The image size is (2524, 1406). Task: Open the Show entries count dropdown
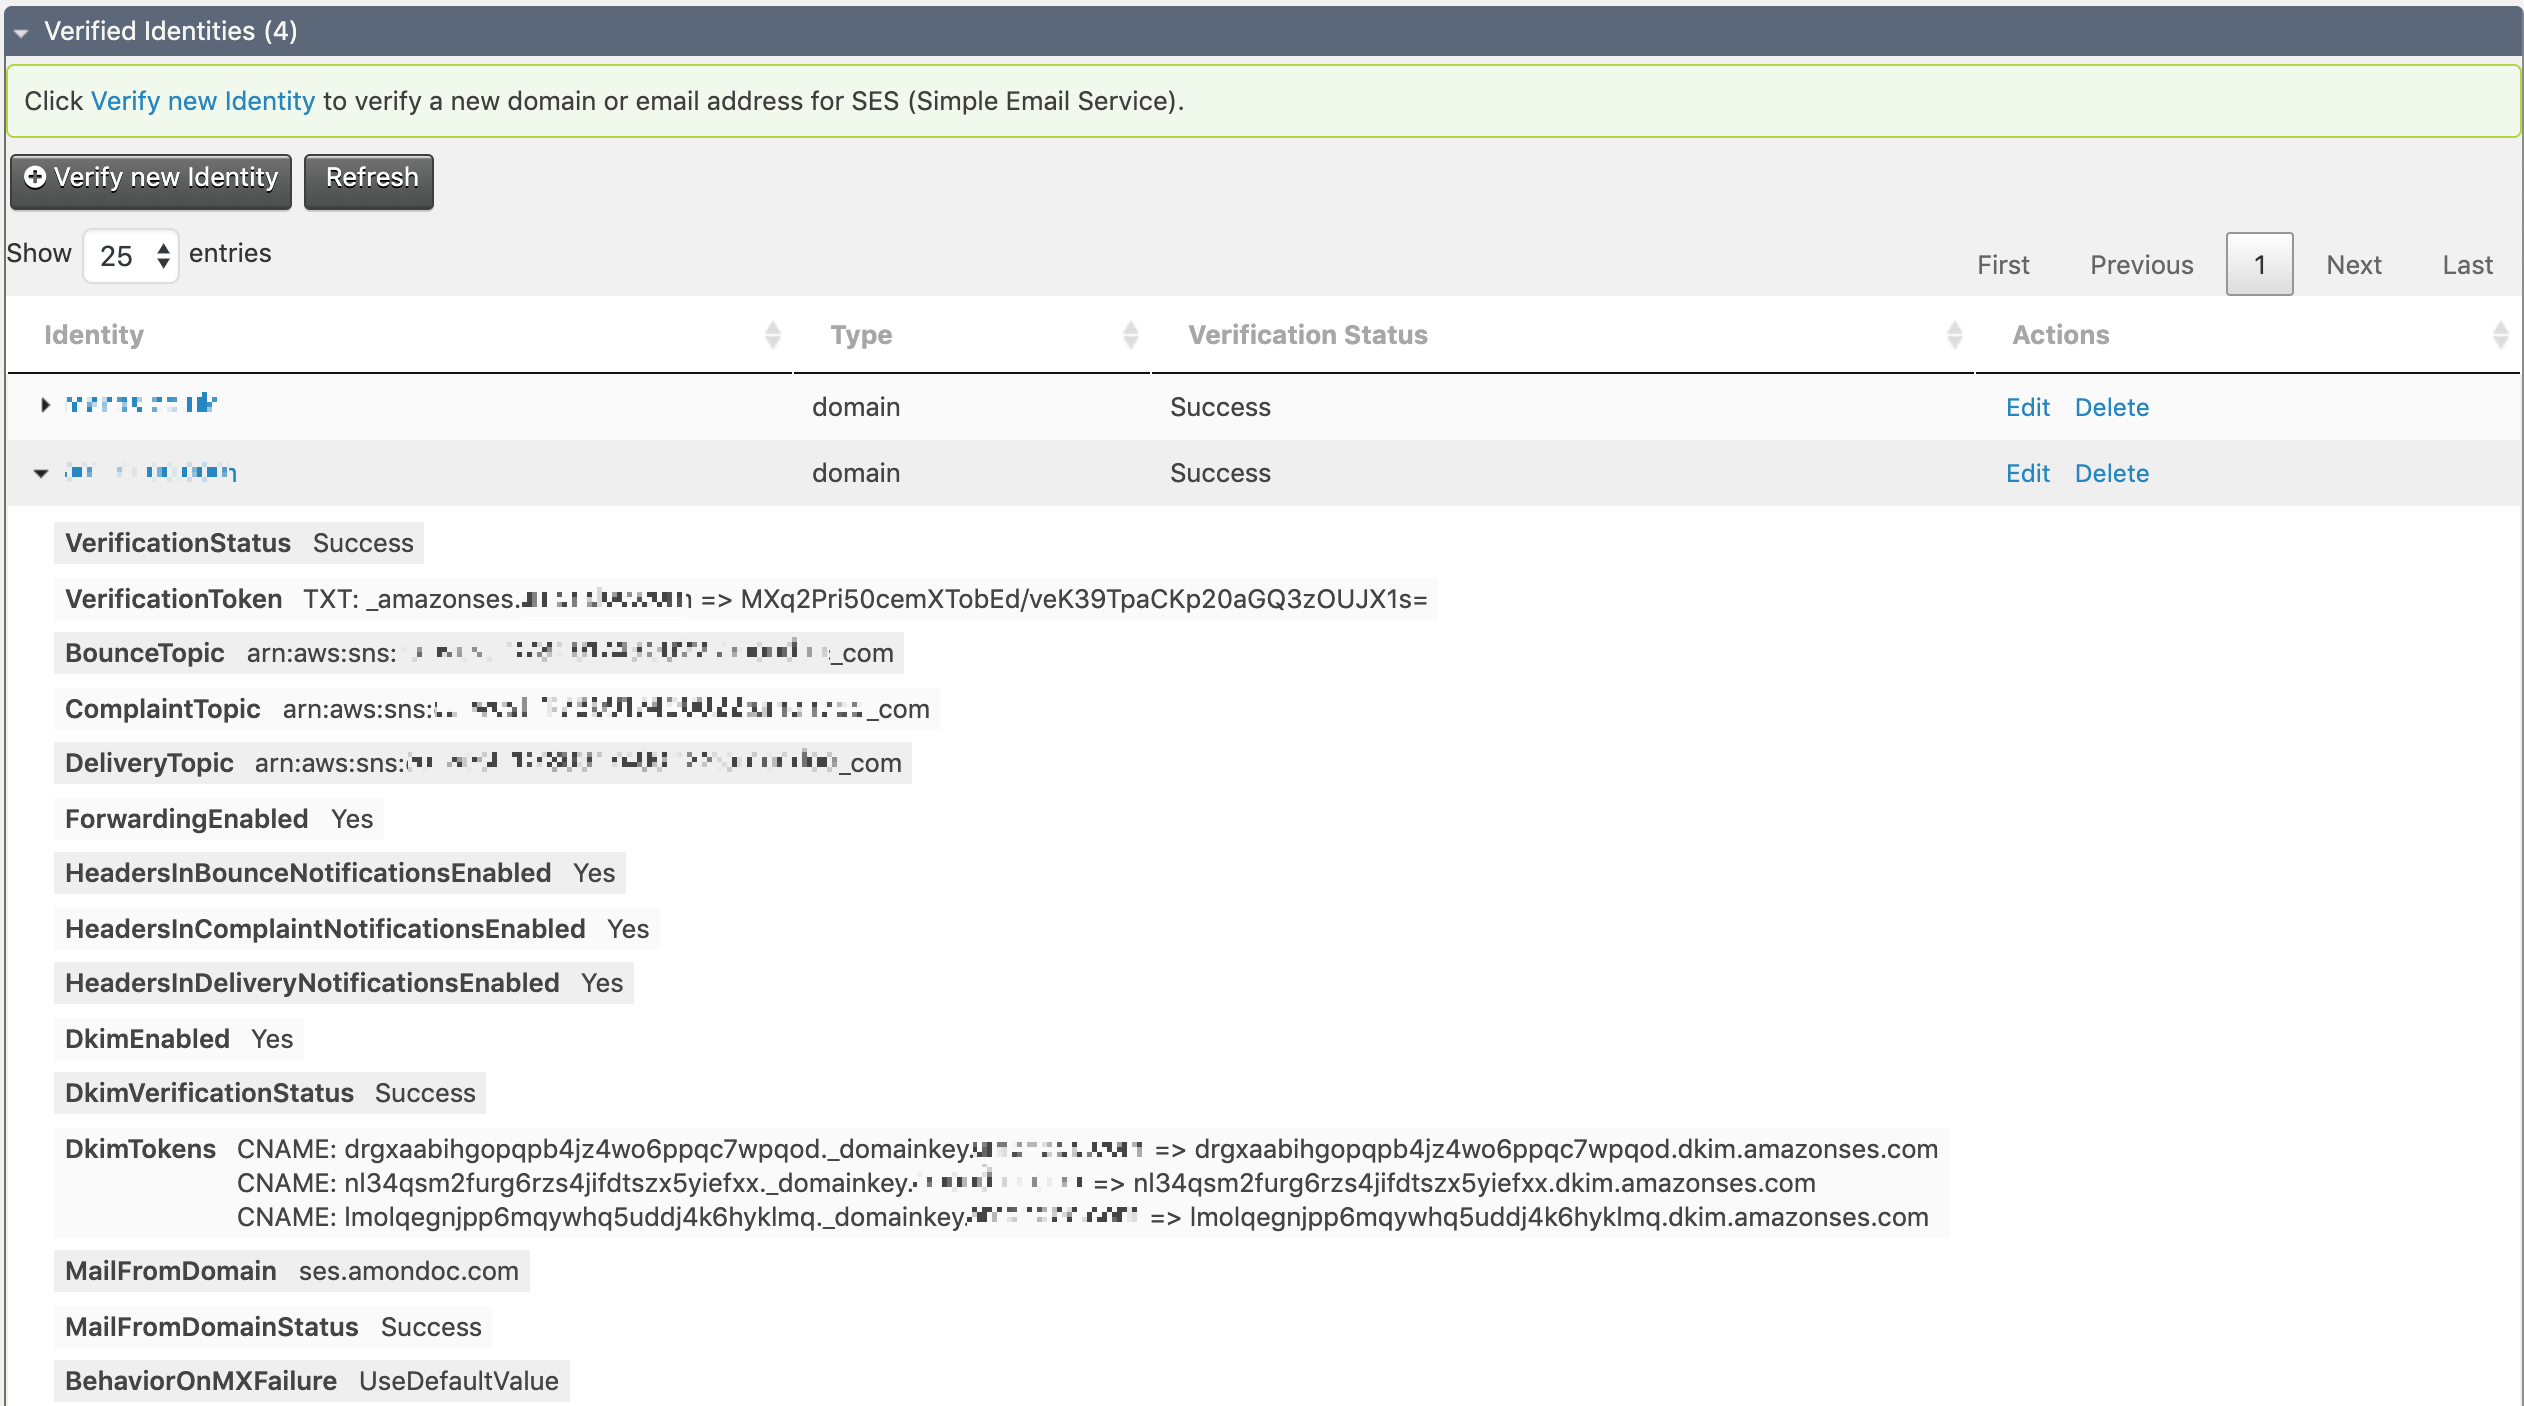click(131, 256)
